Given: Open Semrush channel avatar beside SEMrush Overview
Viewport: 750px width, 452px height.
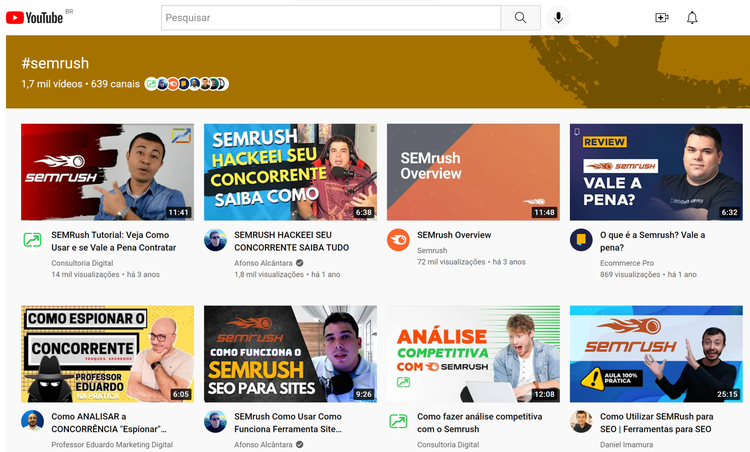Looking at the screenshot, I should coord(398,240).
